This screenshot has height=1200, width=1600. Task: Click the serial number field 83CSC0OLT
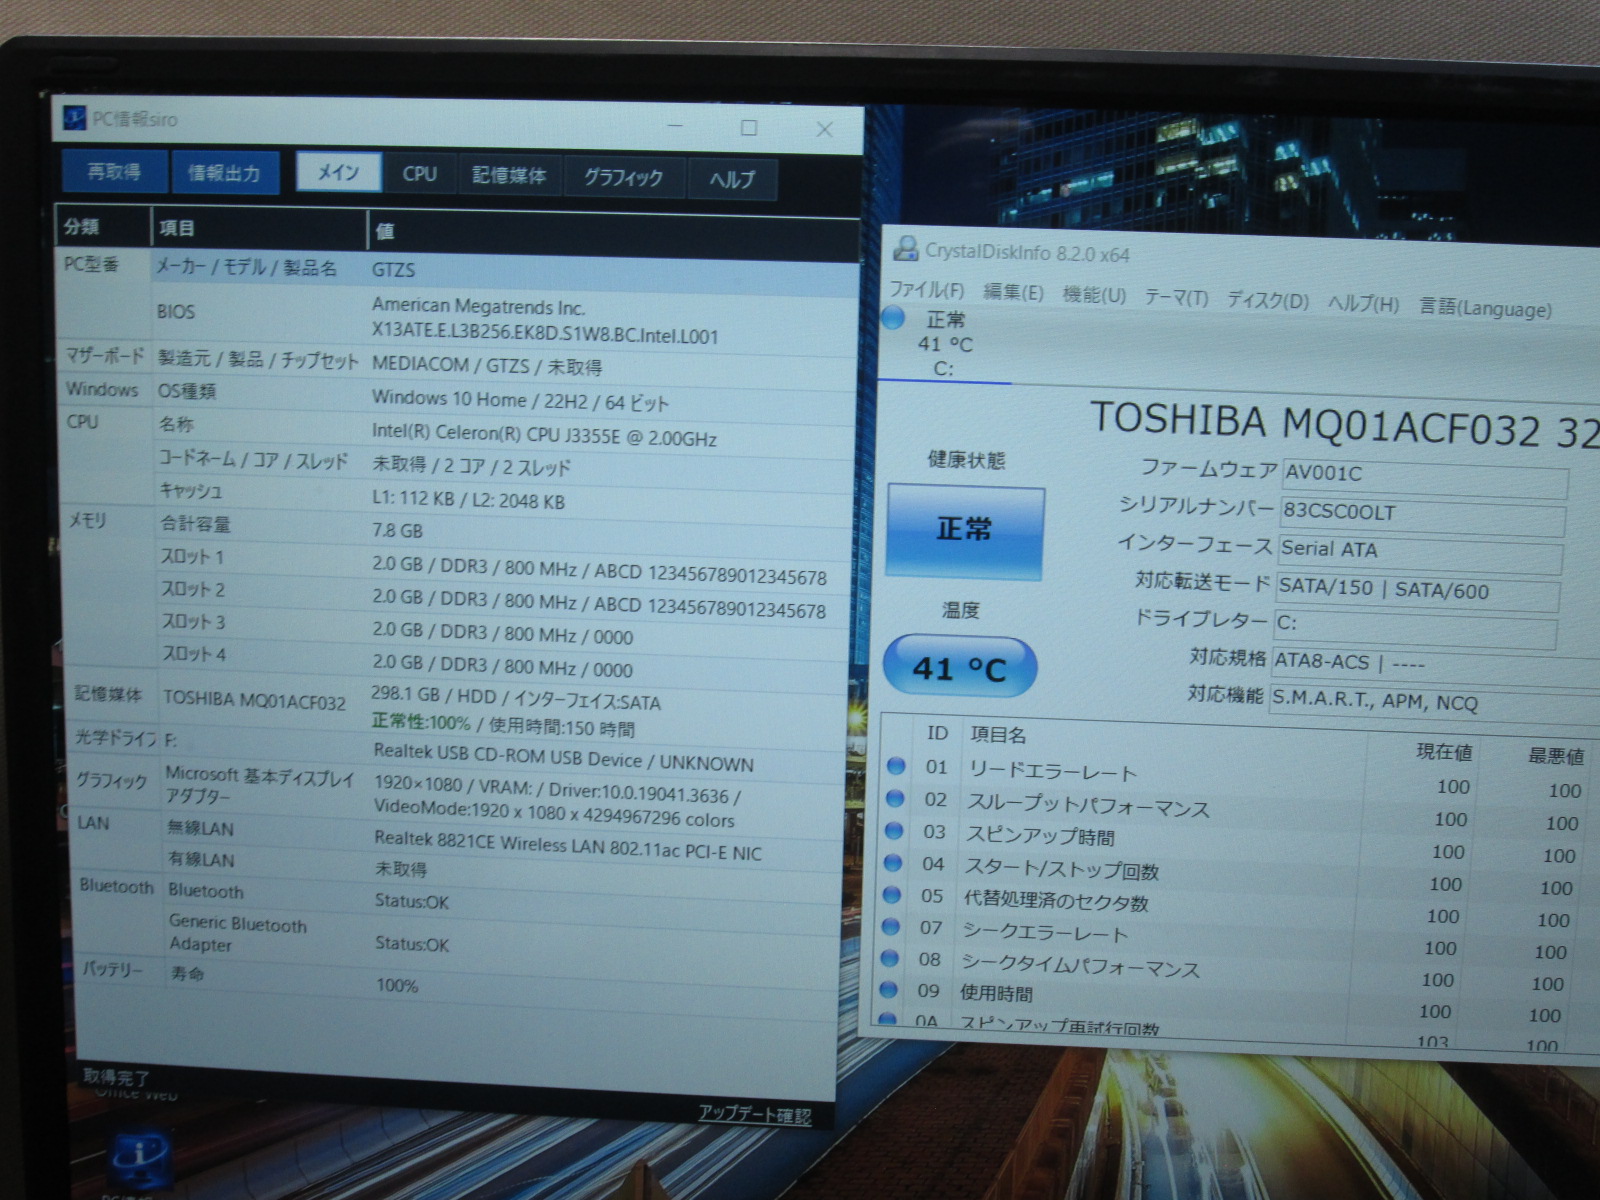click(x=1422, y=515)
